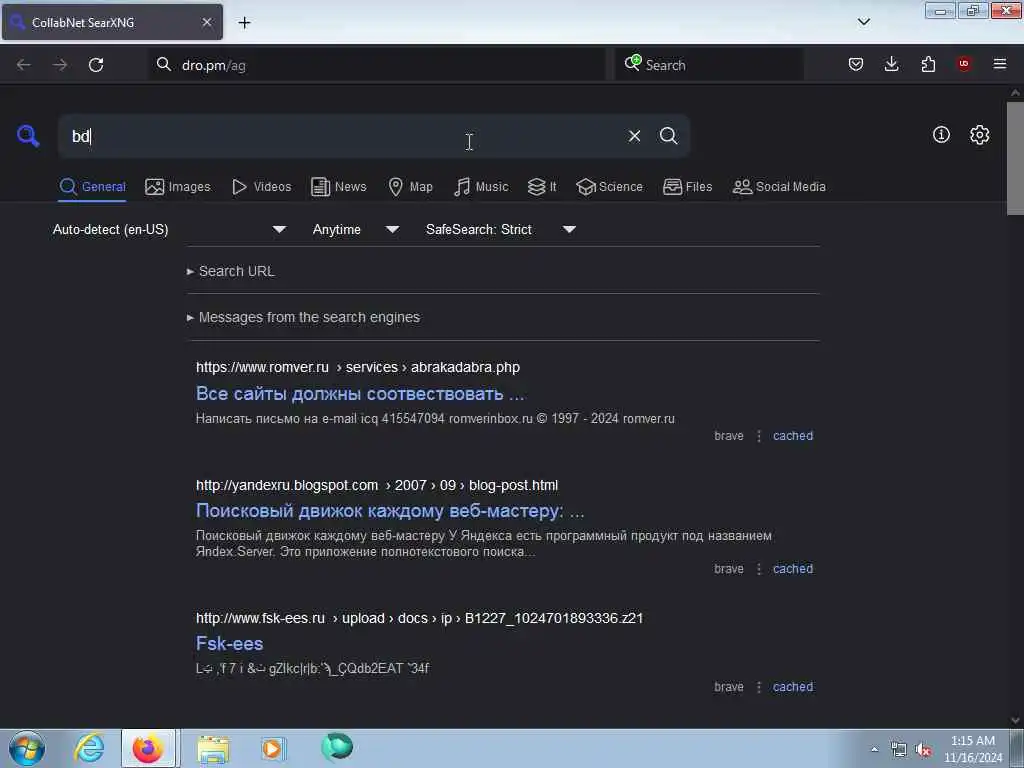
Task: Switch to the Music category
Action: coord(481,187)
